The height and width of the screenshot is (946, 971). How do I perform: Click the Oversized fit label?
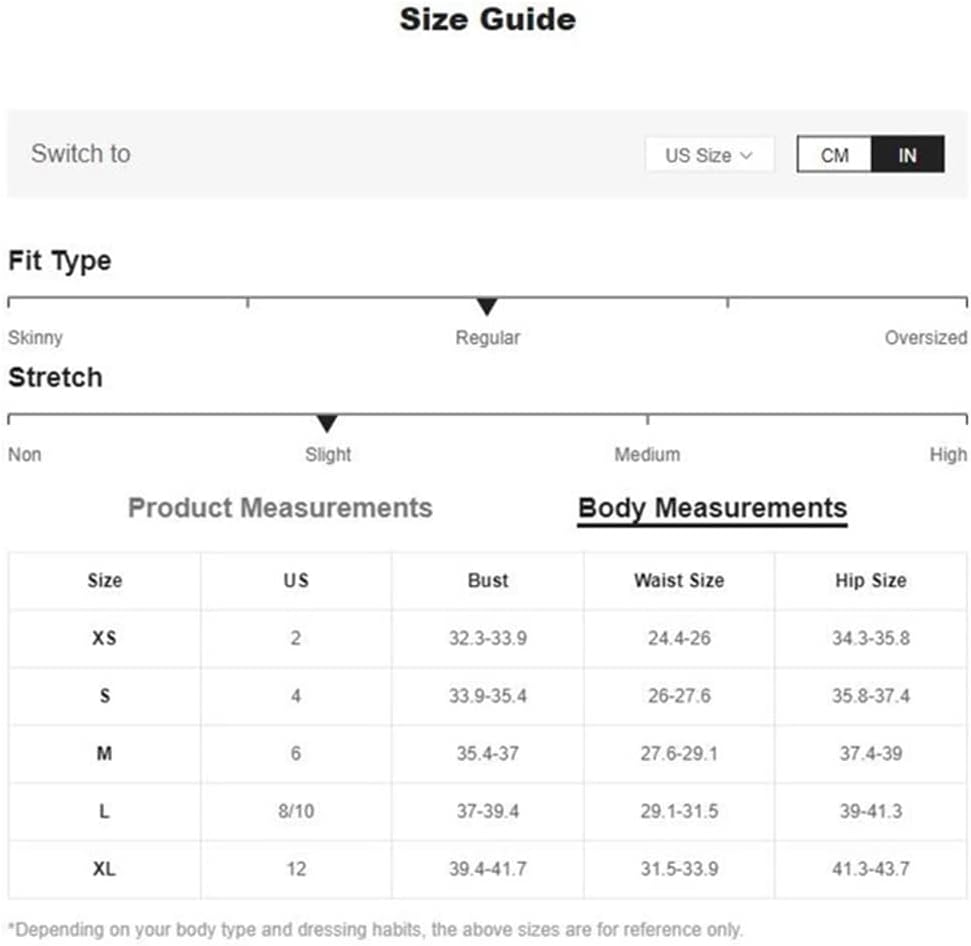point(925,338)
